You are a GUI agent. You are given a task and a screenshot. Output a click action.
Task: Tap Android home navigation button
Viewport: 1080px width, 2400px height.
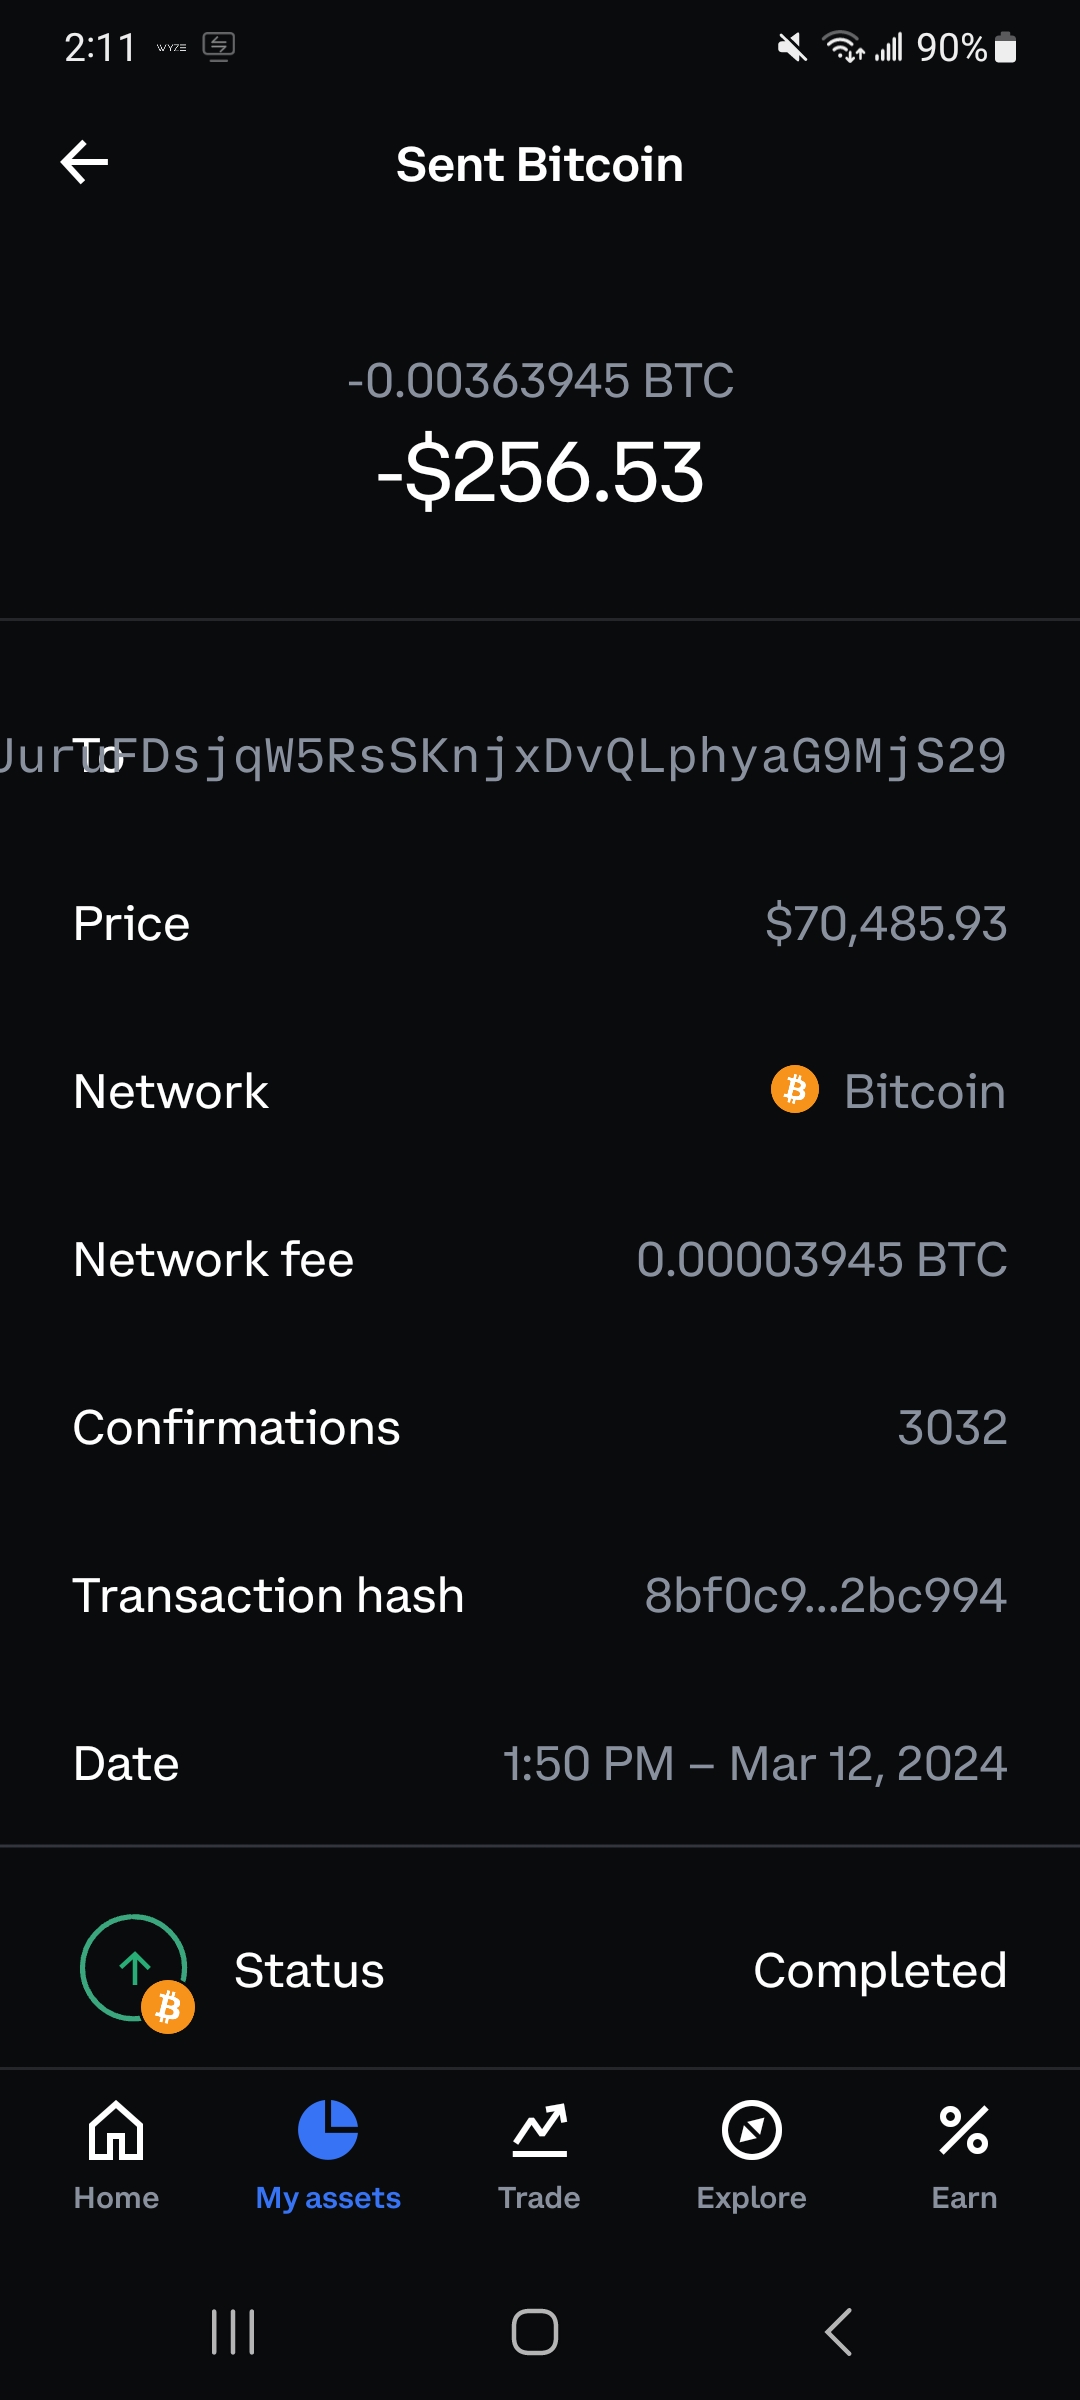[x=535, y=2332]
